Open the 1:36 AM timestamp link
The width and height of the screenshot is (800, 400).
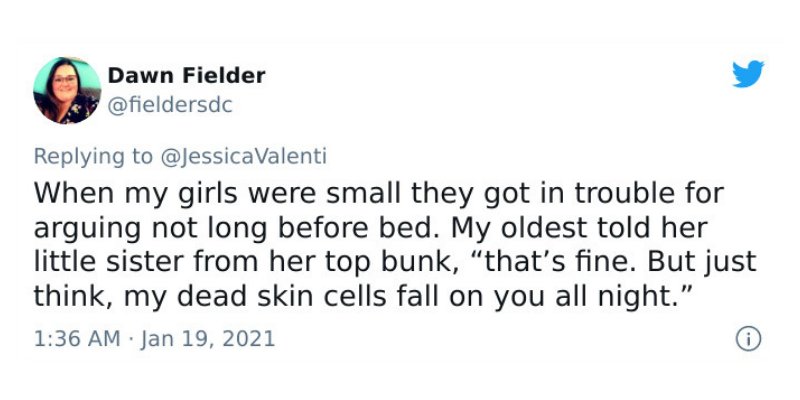coord(77,339)
